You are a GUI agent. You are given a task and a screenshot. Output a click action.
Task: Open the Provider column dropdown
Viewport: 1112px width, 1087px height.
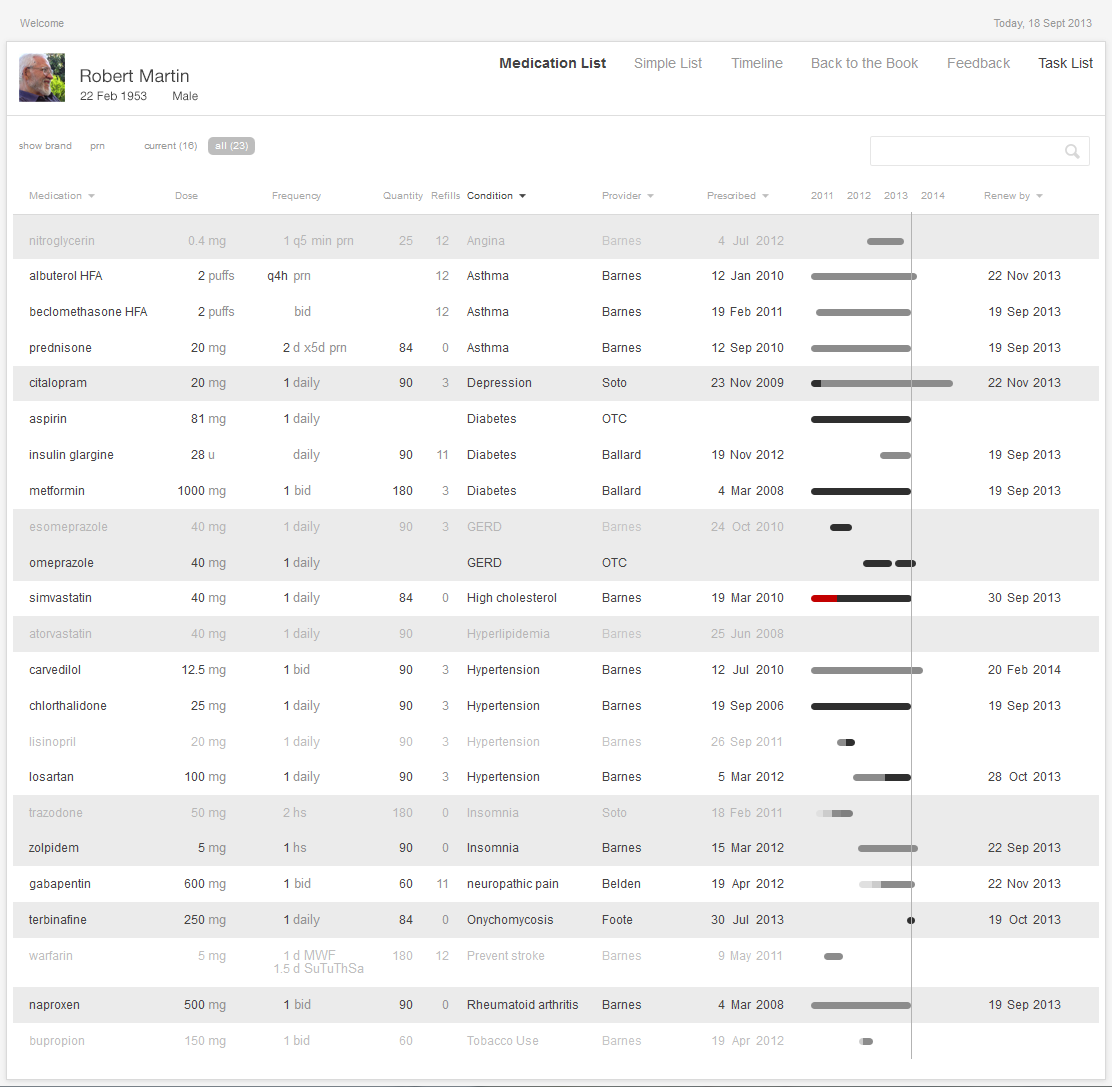click(650, 196)
